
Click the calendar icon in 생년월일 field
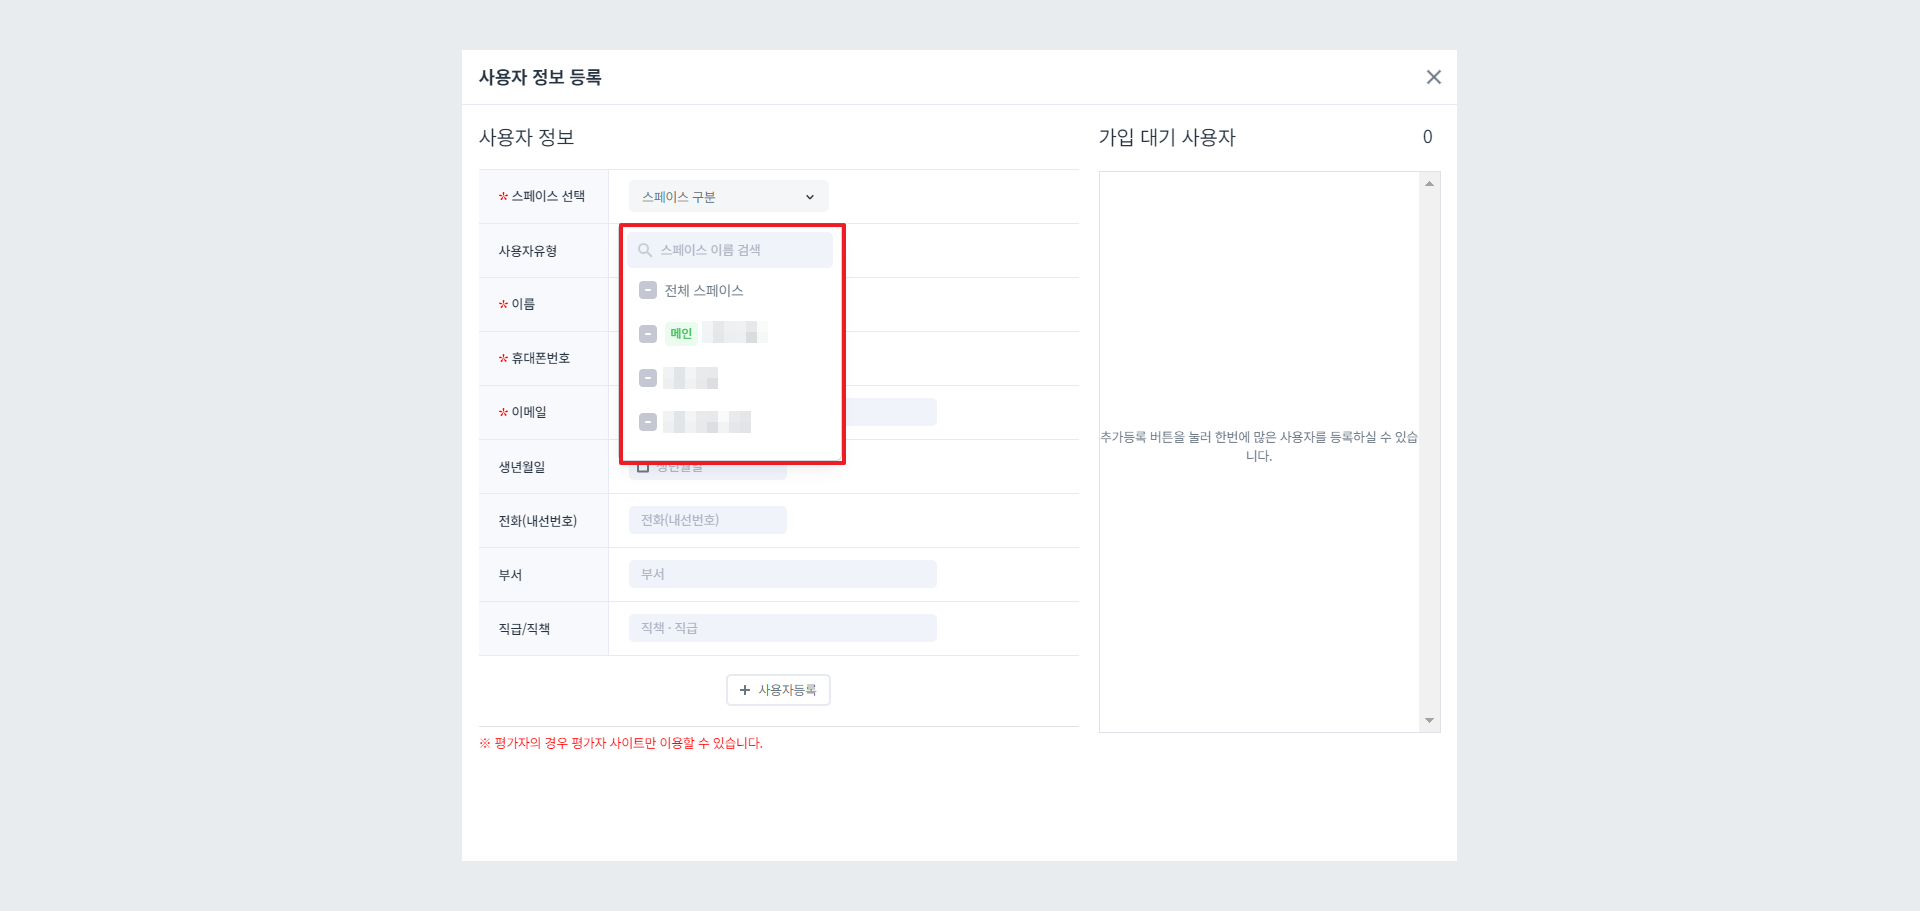pos(643,466)
